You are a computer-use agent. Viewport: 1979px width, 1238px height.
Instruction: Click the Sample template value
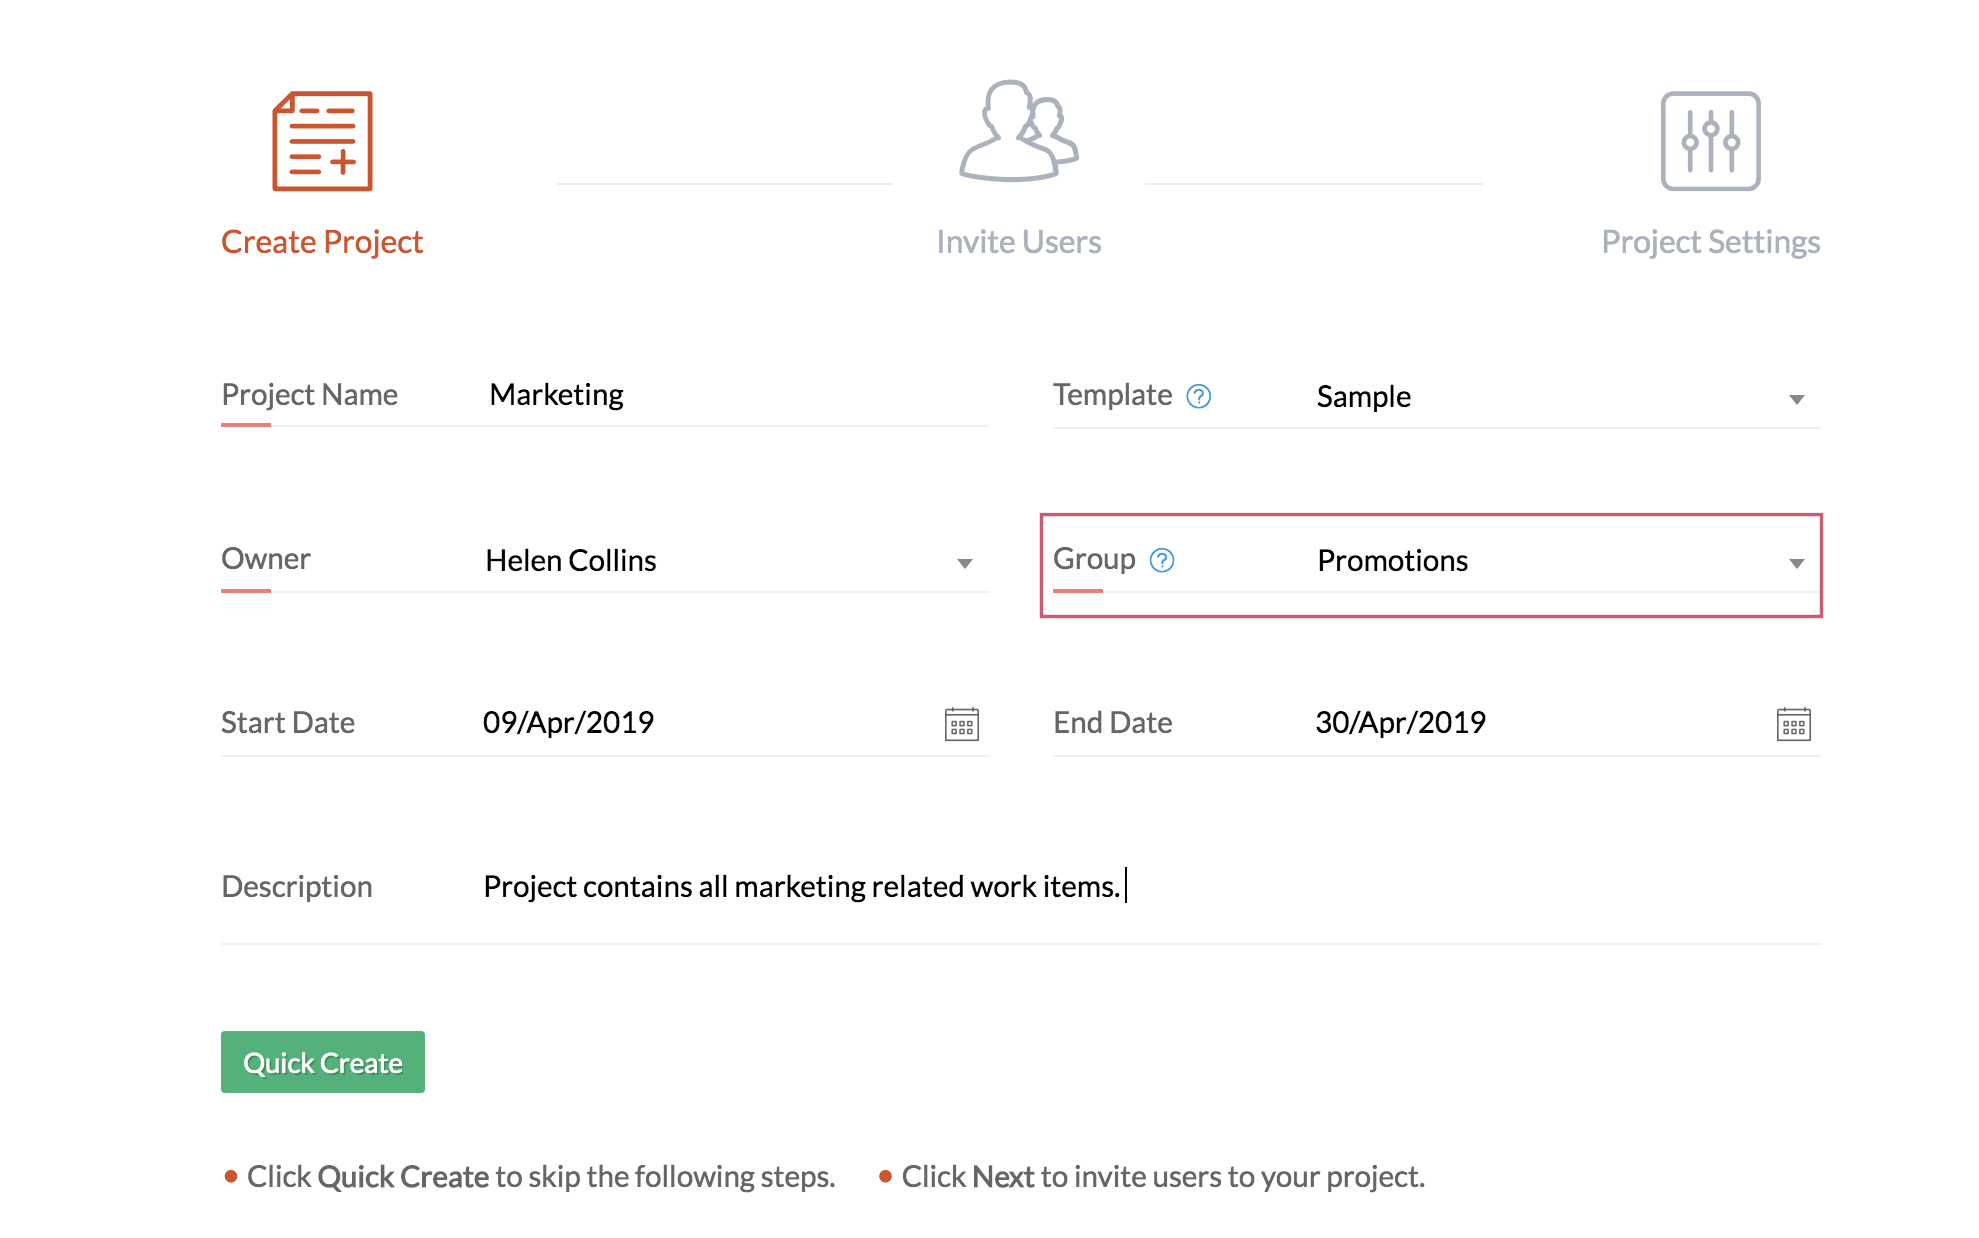(x=1363, y=397)
